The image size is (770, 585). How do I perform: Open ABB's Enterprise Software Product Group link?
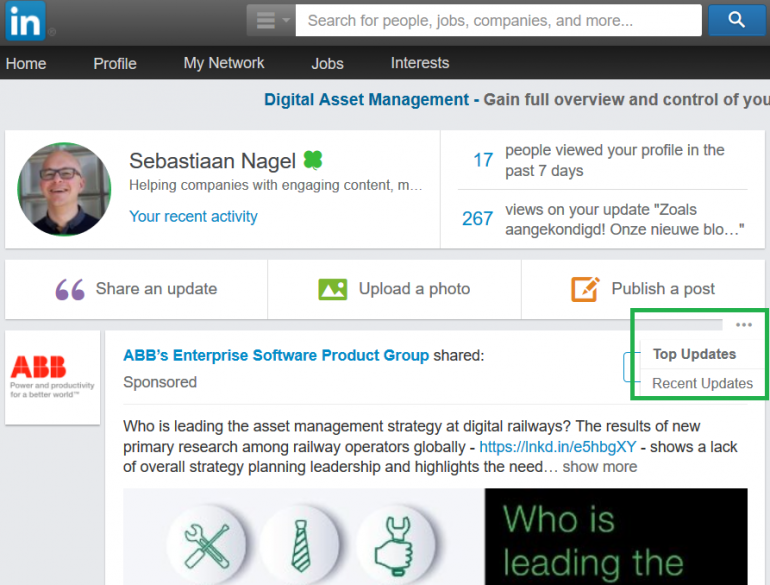276,355
